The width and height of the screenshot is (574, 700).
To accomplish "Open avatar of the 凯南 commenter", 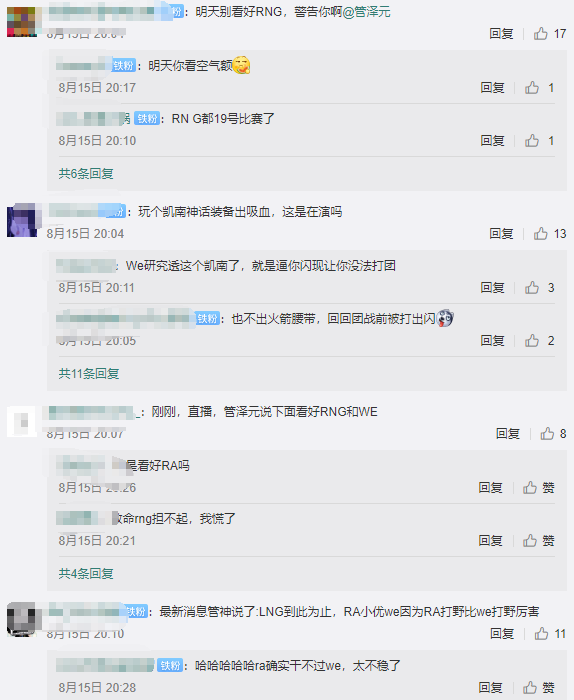I will coord(22,220).
